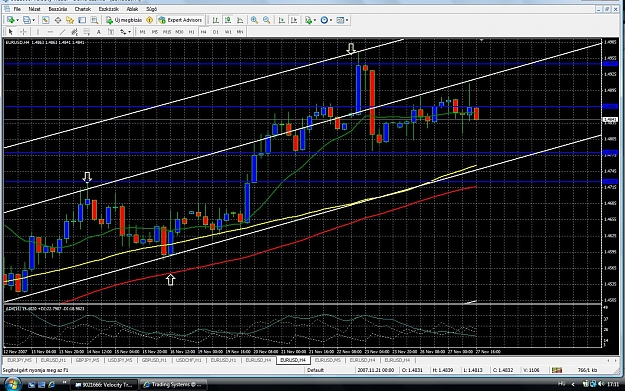Open the Templates dropdown
Image resolution: width=625 pixels, height=391 pixels.
[342, 20]
